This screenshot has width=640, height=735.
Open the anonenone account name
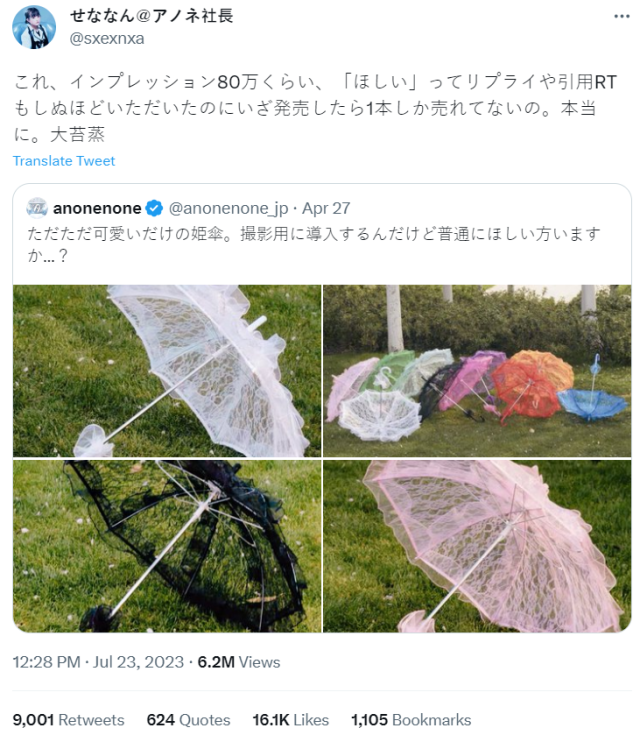97,208
